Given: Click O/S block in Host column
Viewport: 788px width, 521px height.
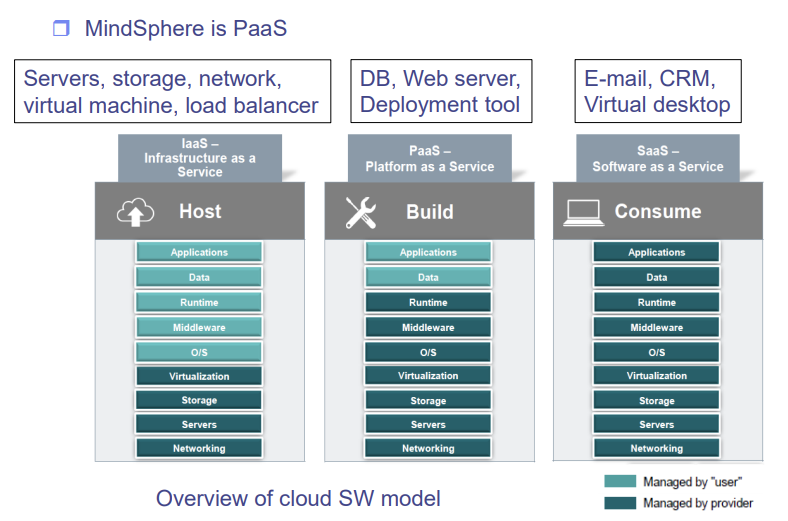Looking at the screenshot, I should 199,352.
